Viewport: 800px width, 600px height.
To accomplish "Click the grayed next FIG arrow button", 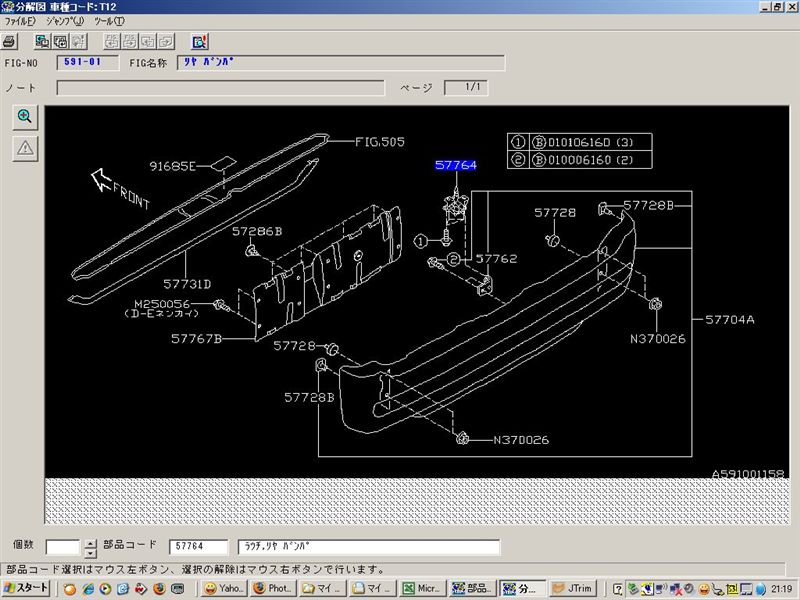I will point(130,42).
